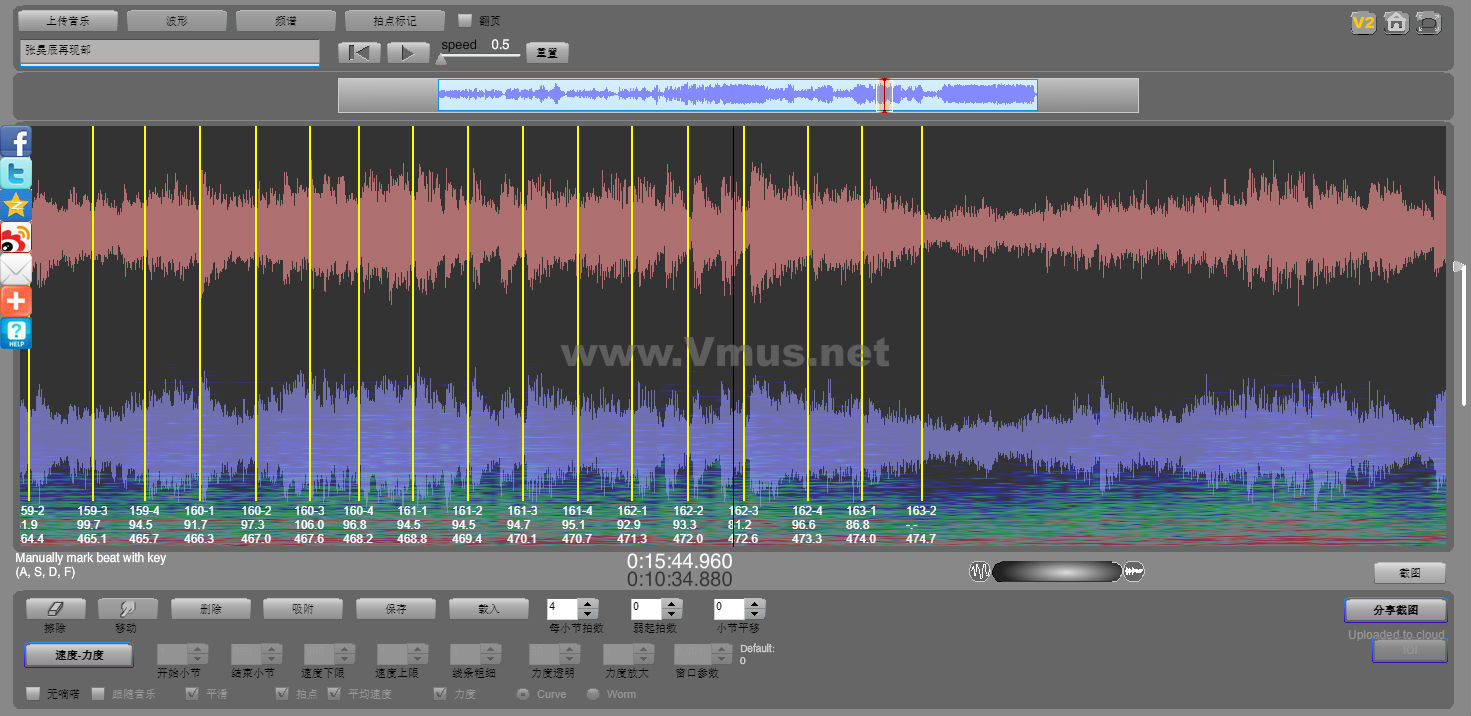Select the move beat tool icon

126,608
